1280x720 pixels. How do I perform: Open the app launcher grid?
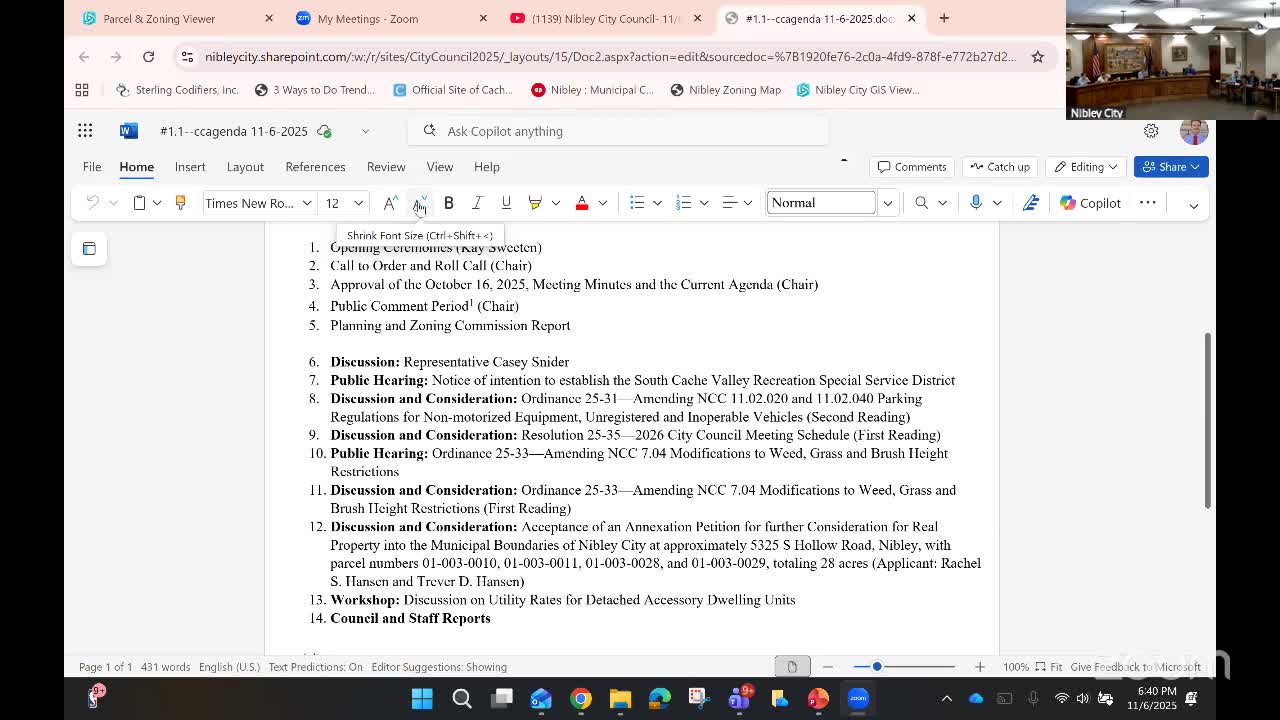click(85, 131)
